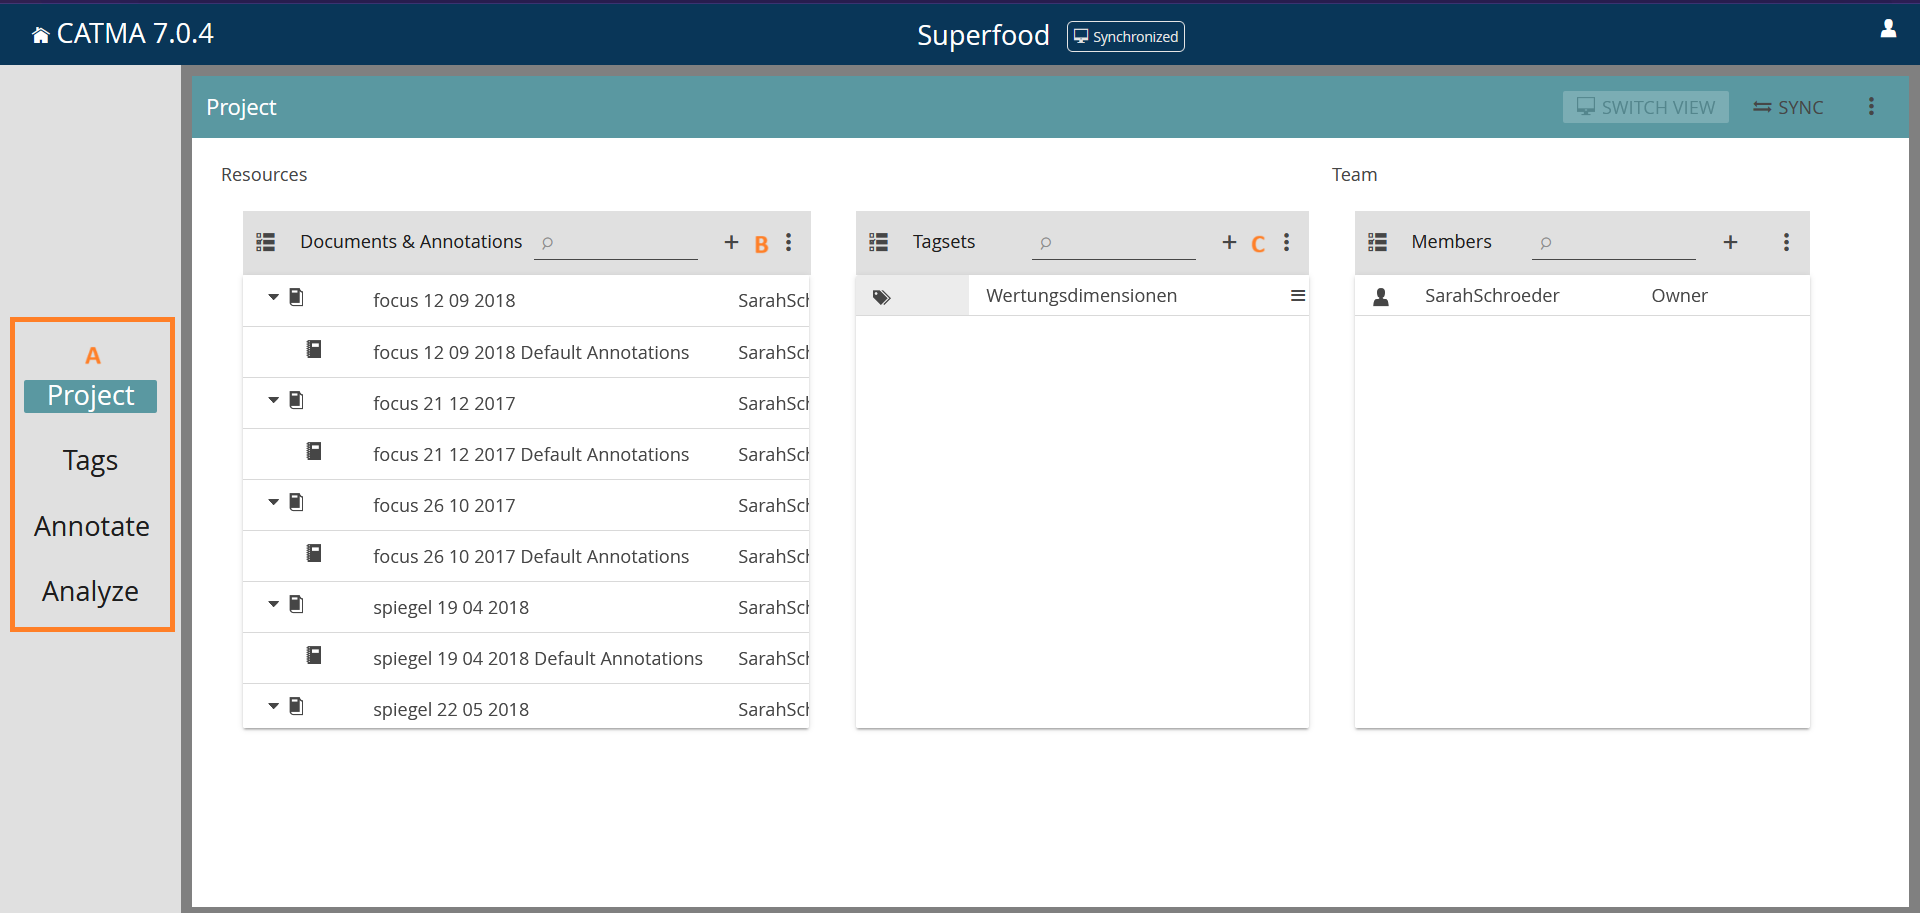
Task: Click document icon of spiegel 19 04 2018
Action: click(x=296, y=604)
